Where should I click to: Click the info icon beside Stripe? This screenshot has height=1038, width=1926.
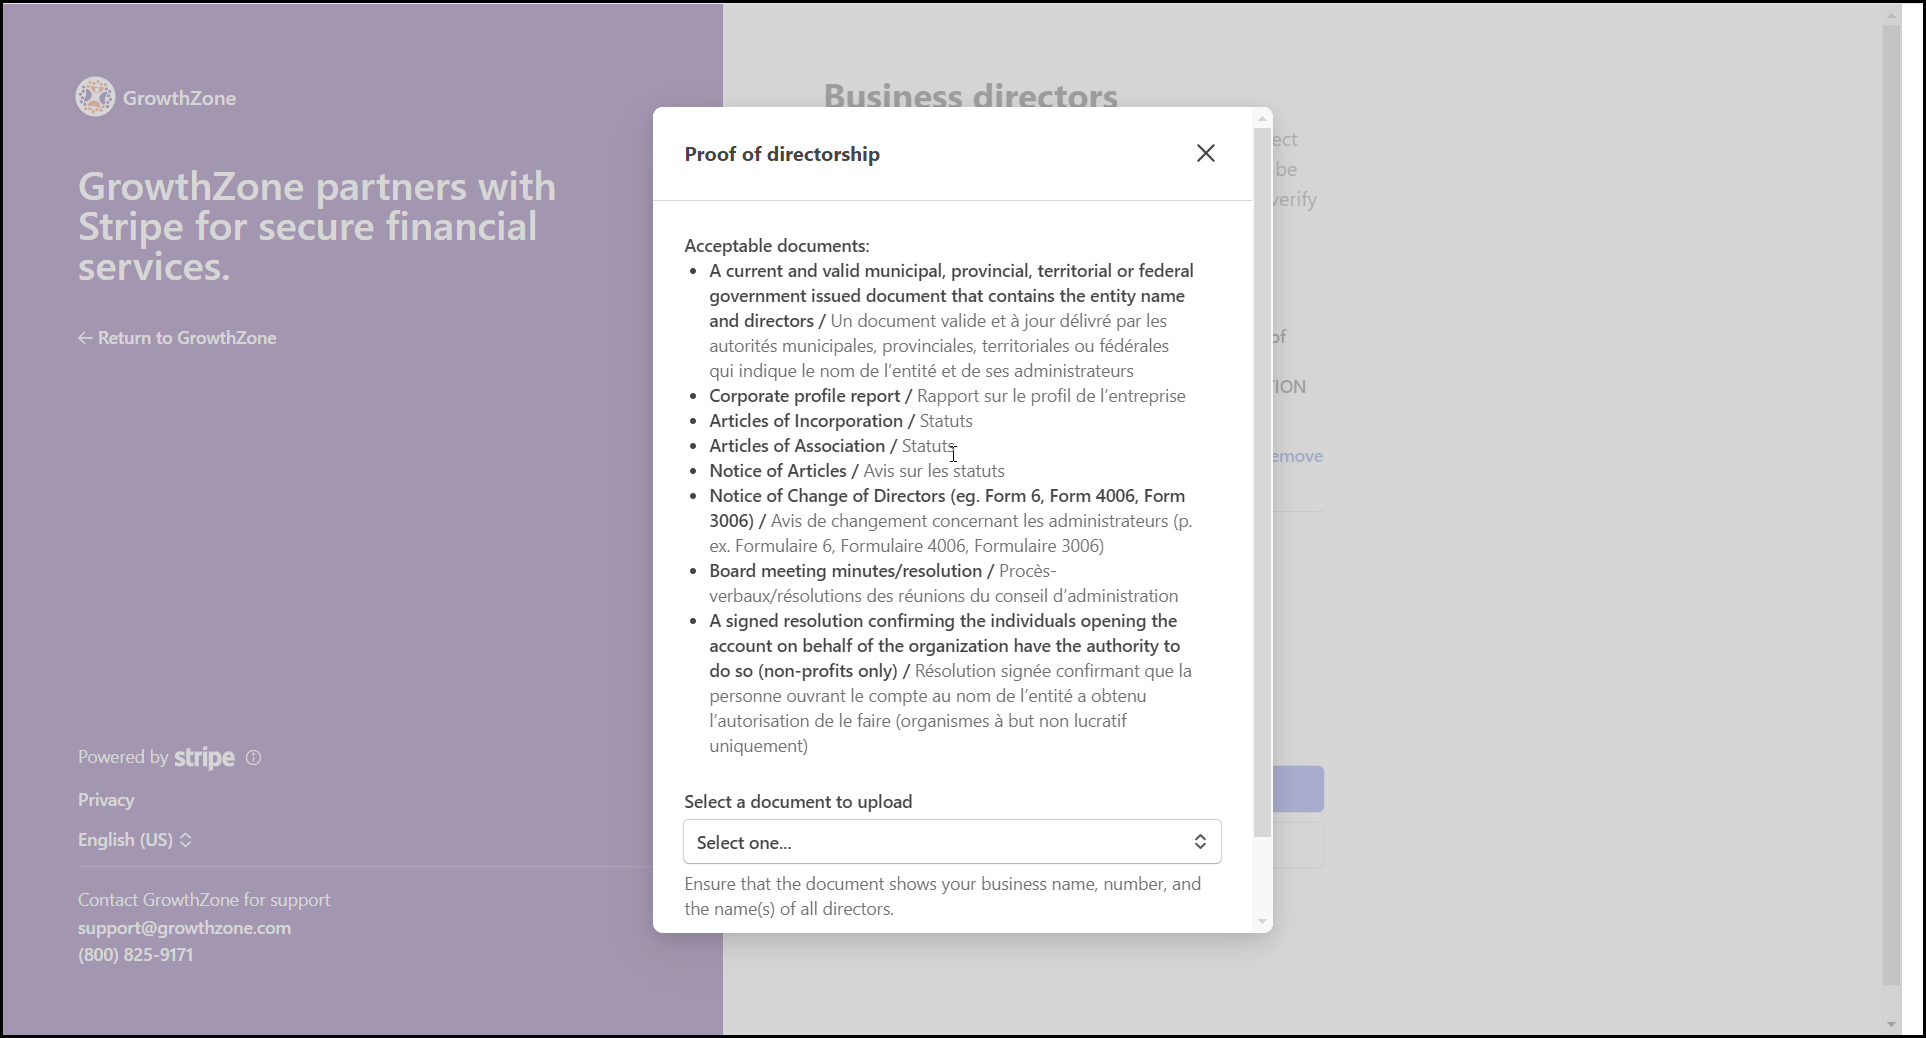(254, 758)
